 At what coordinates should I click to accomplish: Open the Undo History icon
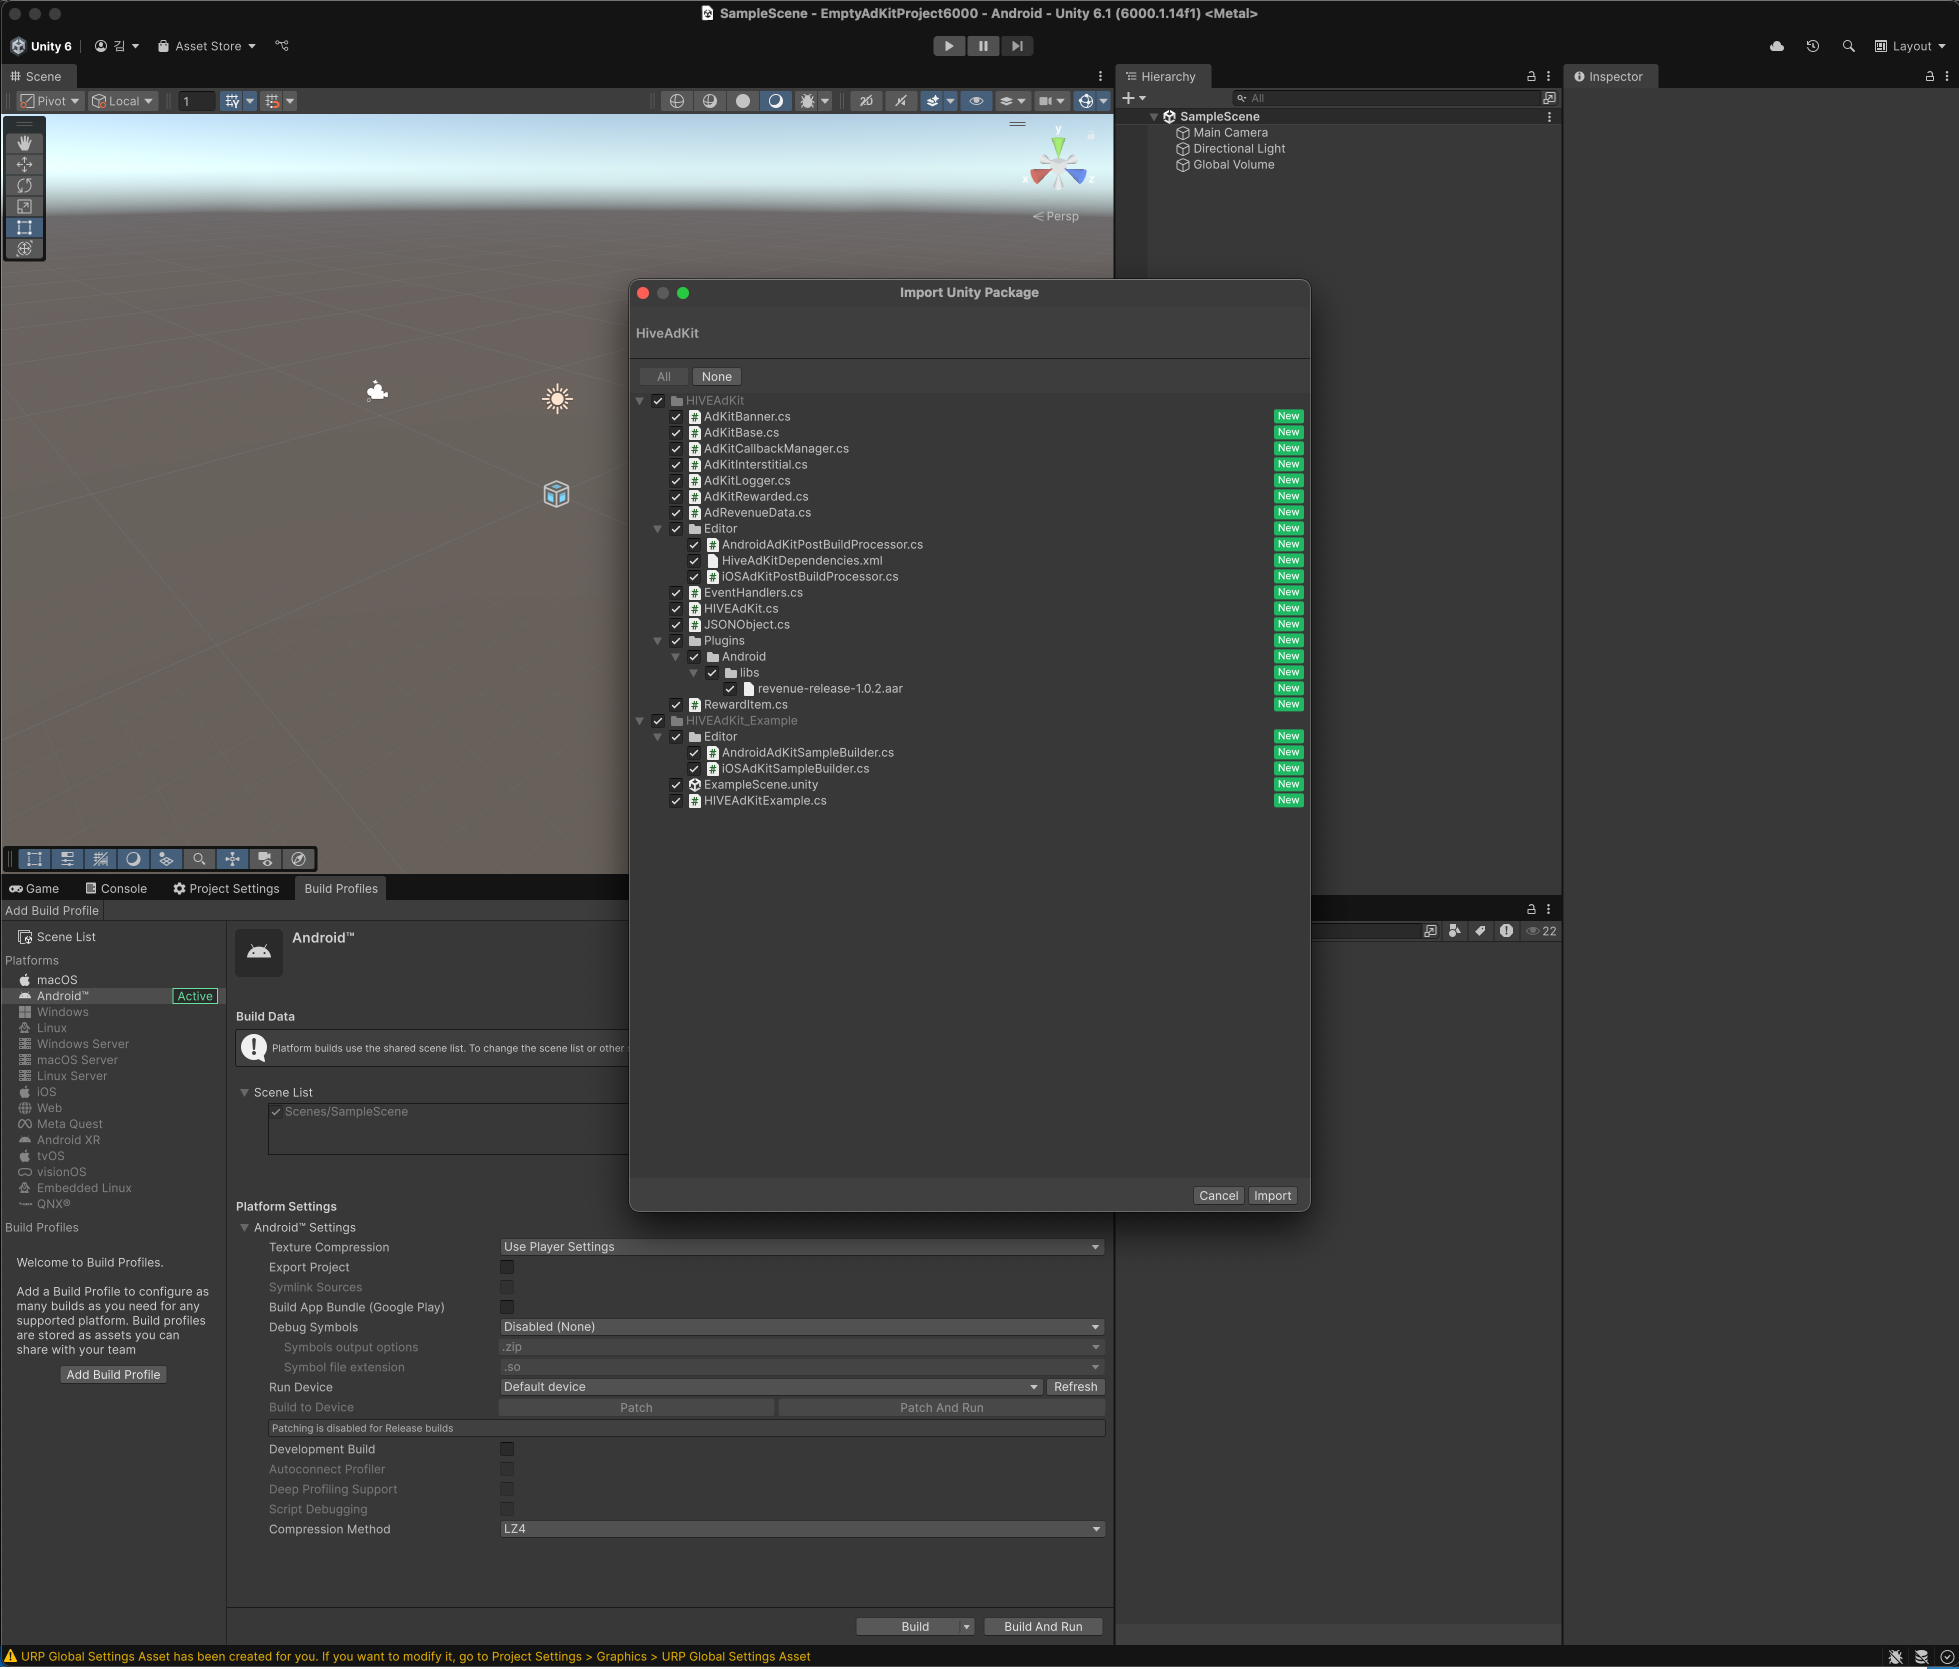[1812, 46]
